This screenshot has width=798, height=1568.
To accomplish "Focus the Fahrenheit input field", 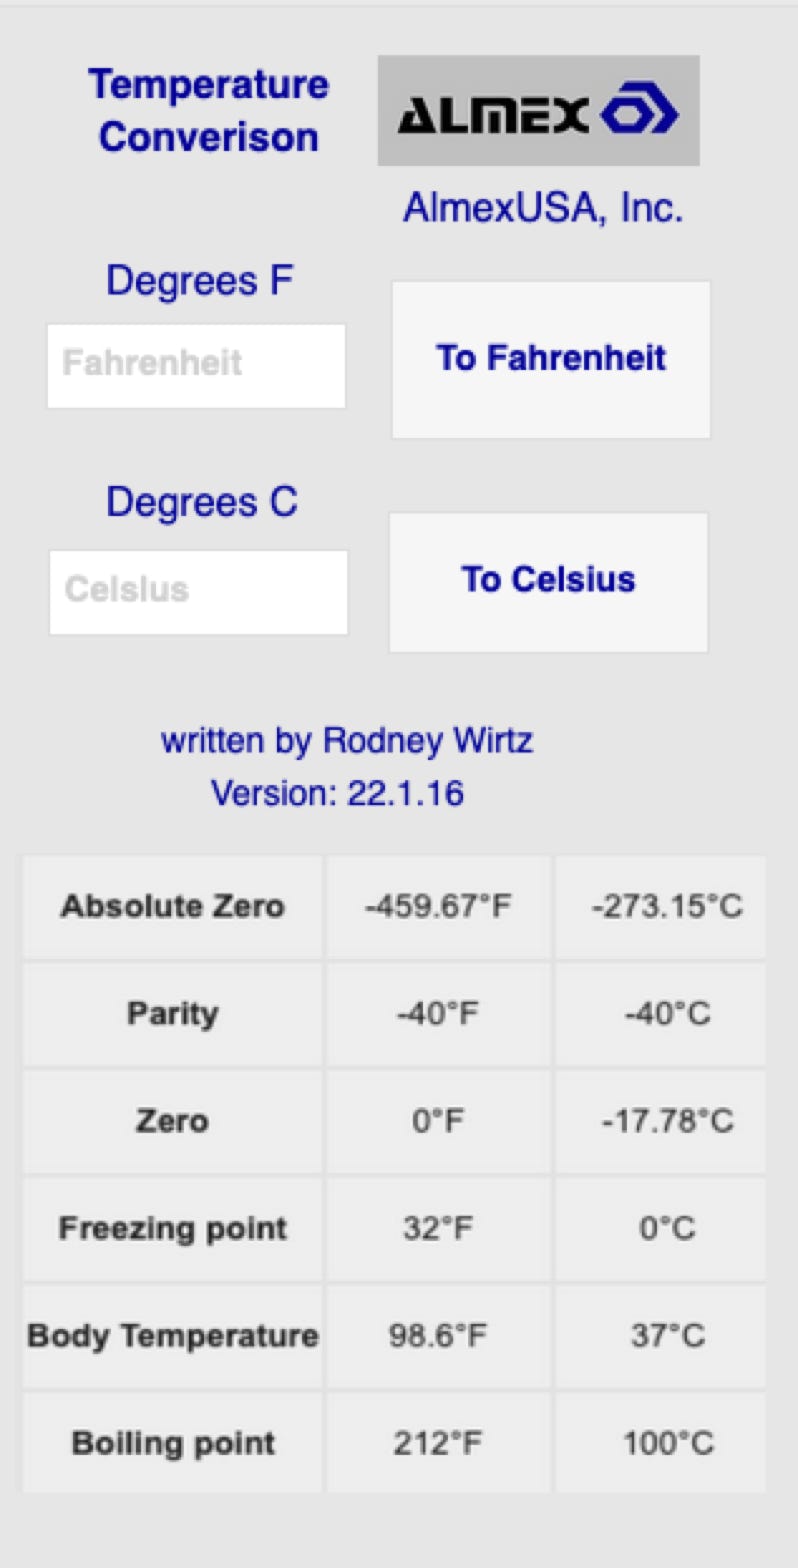I will coord(196,365).
